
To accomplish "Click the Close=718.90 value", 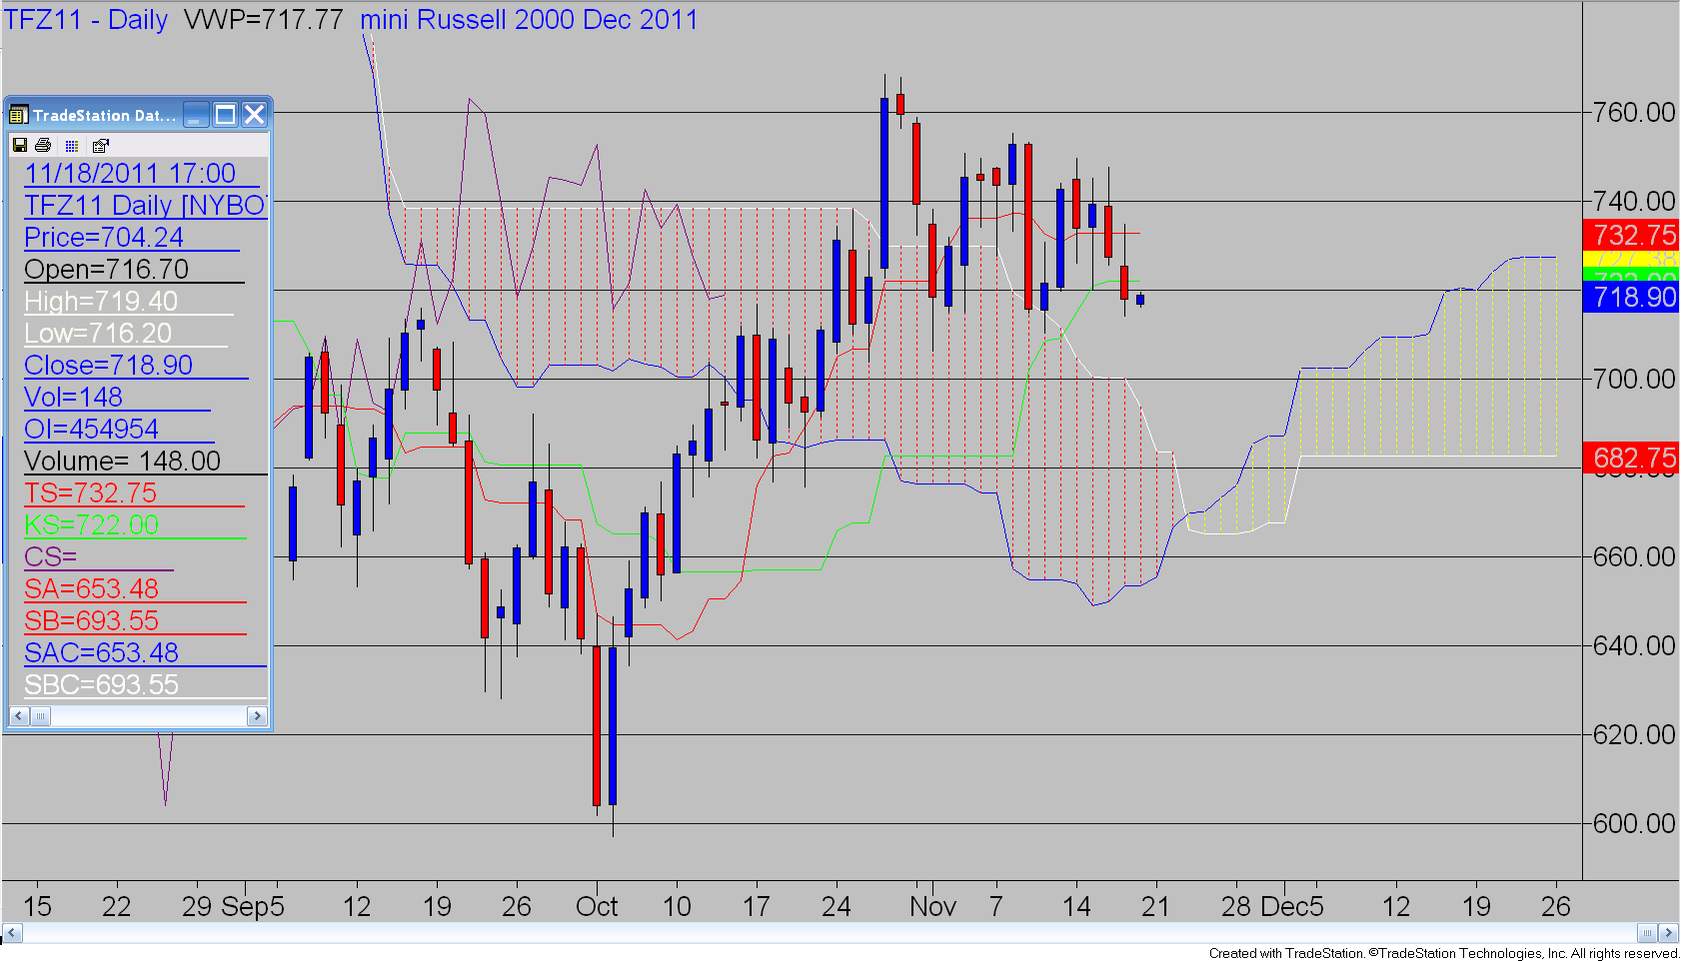I will (x=135, y=365).
